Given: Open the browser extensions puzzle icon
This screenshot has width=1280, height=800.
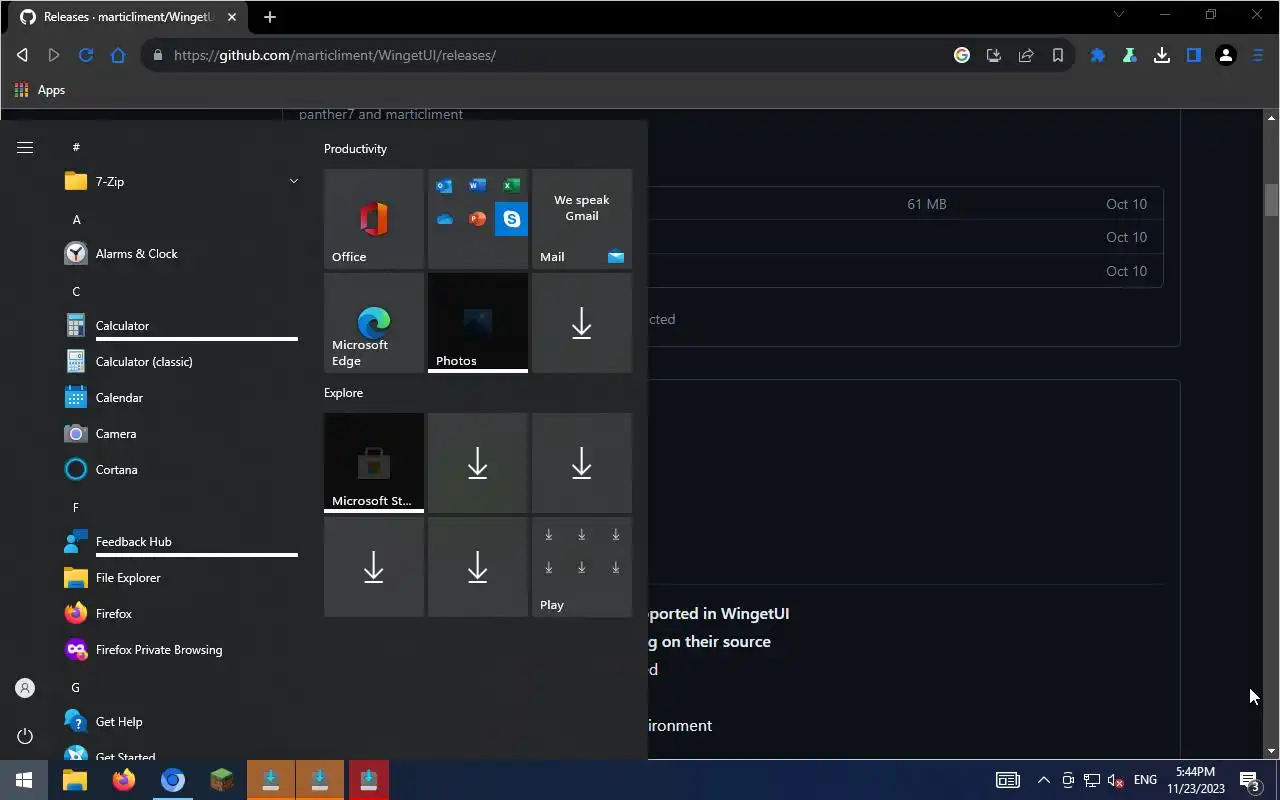Looking at the screenshot, I should 1098,55.
